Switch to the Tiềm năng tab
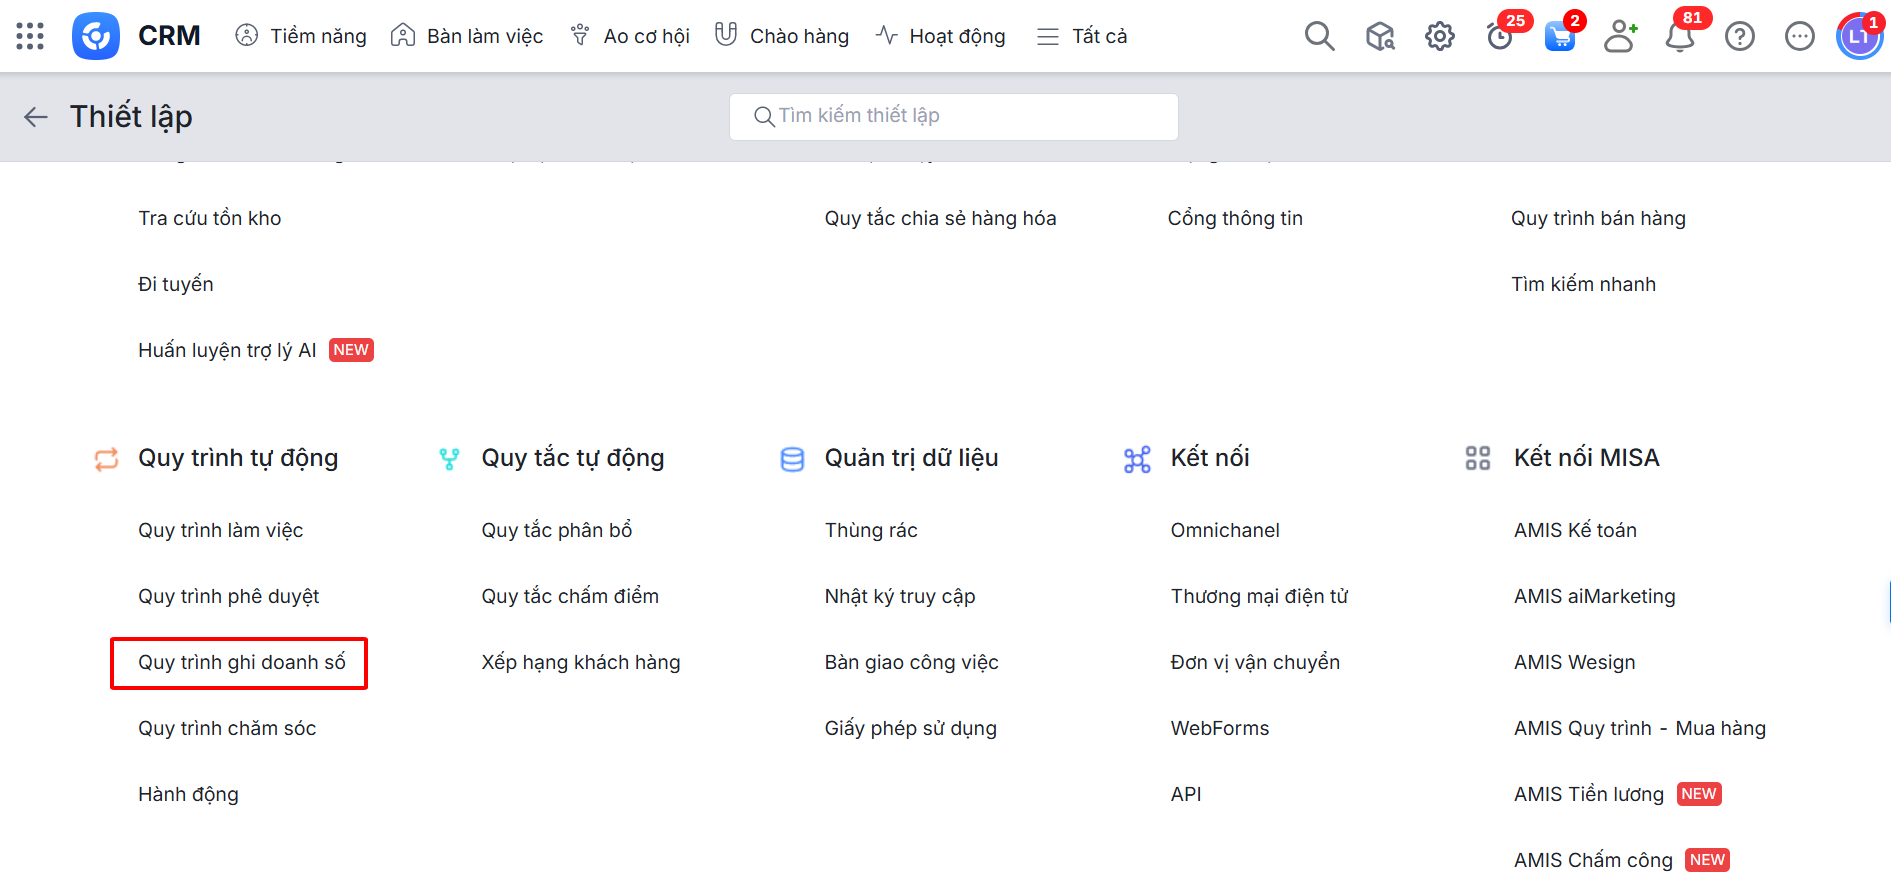This screenshot has height=889, width=1891. [x=301, y=37]
